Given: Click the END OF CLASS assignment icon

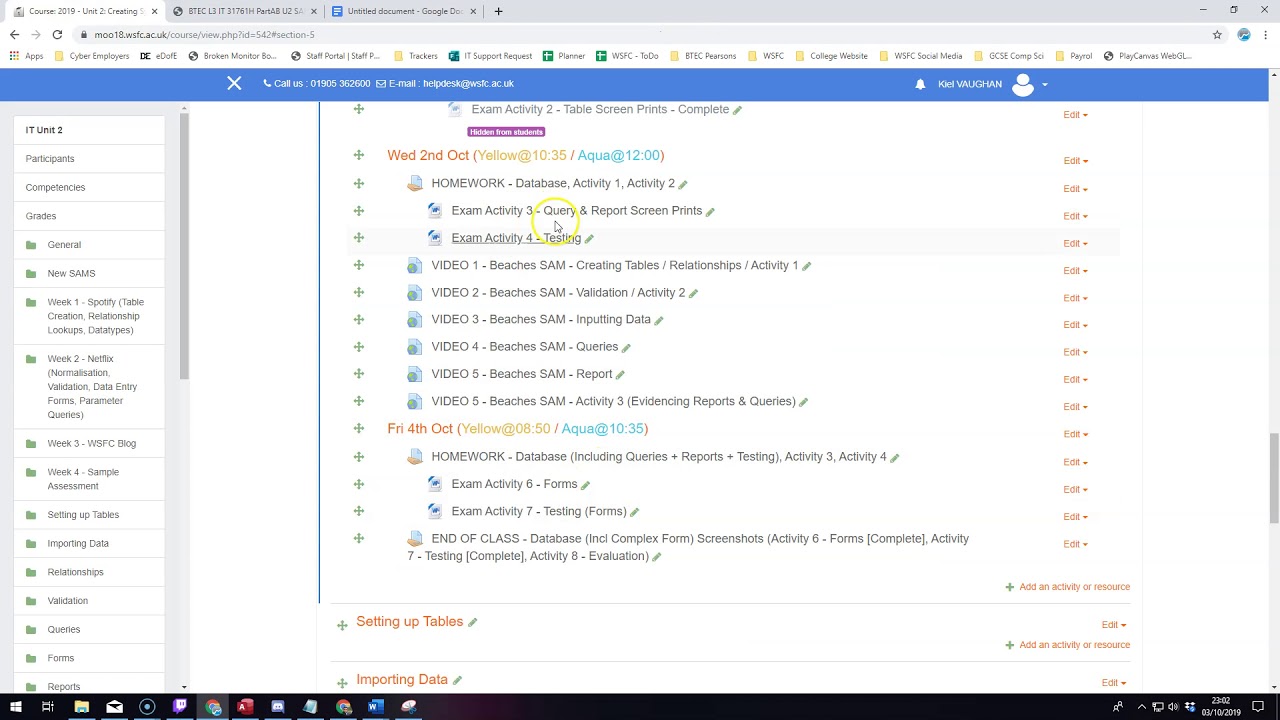Looking at the screenshot, I should click(415, 538).
